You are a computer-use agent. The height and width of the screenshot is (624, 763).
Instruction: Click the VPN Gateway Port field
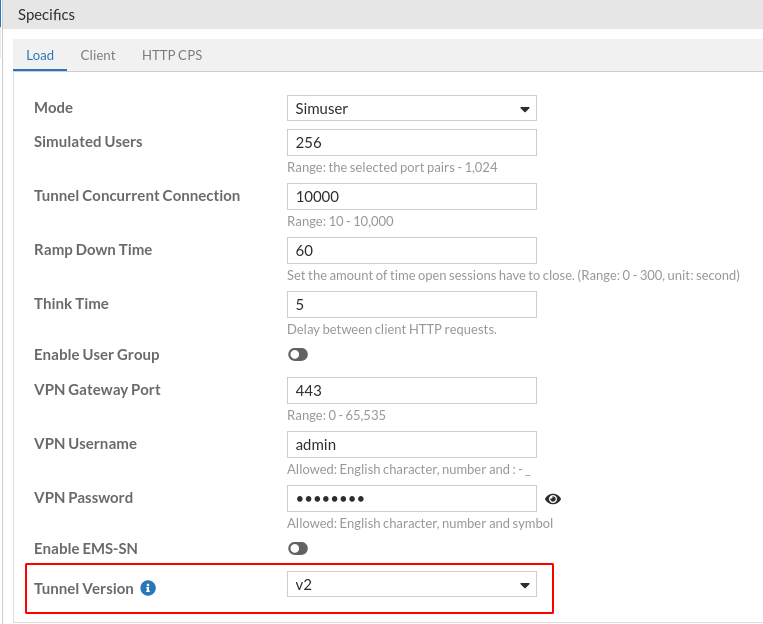(x=411, y=390)
